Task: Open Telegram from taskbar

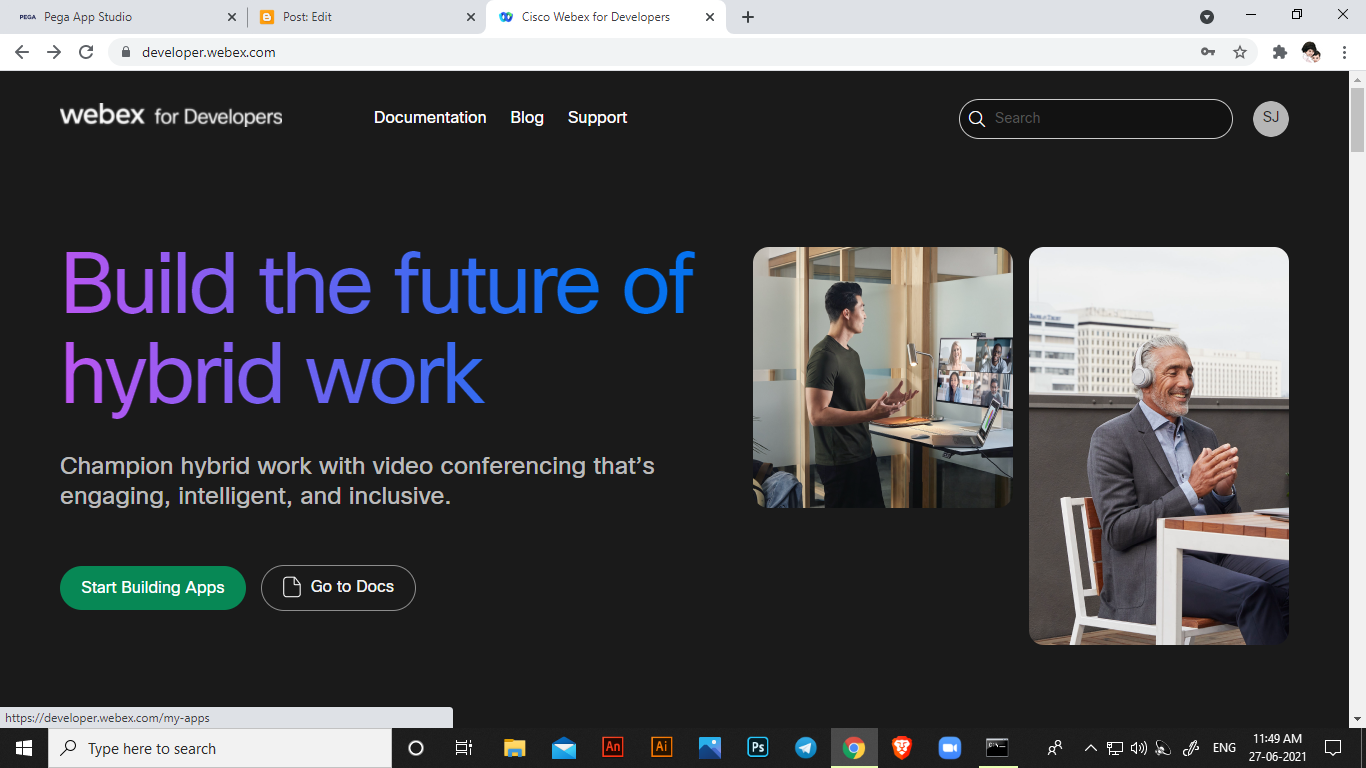Action: tap(806, 748)
